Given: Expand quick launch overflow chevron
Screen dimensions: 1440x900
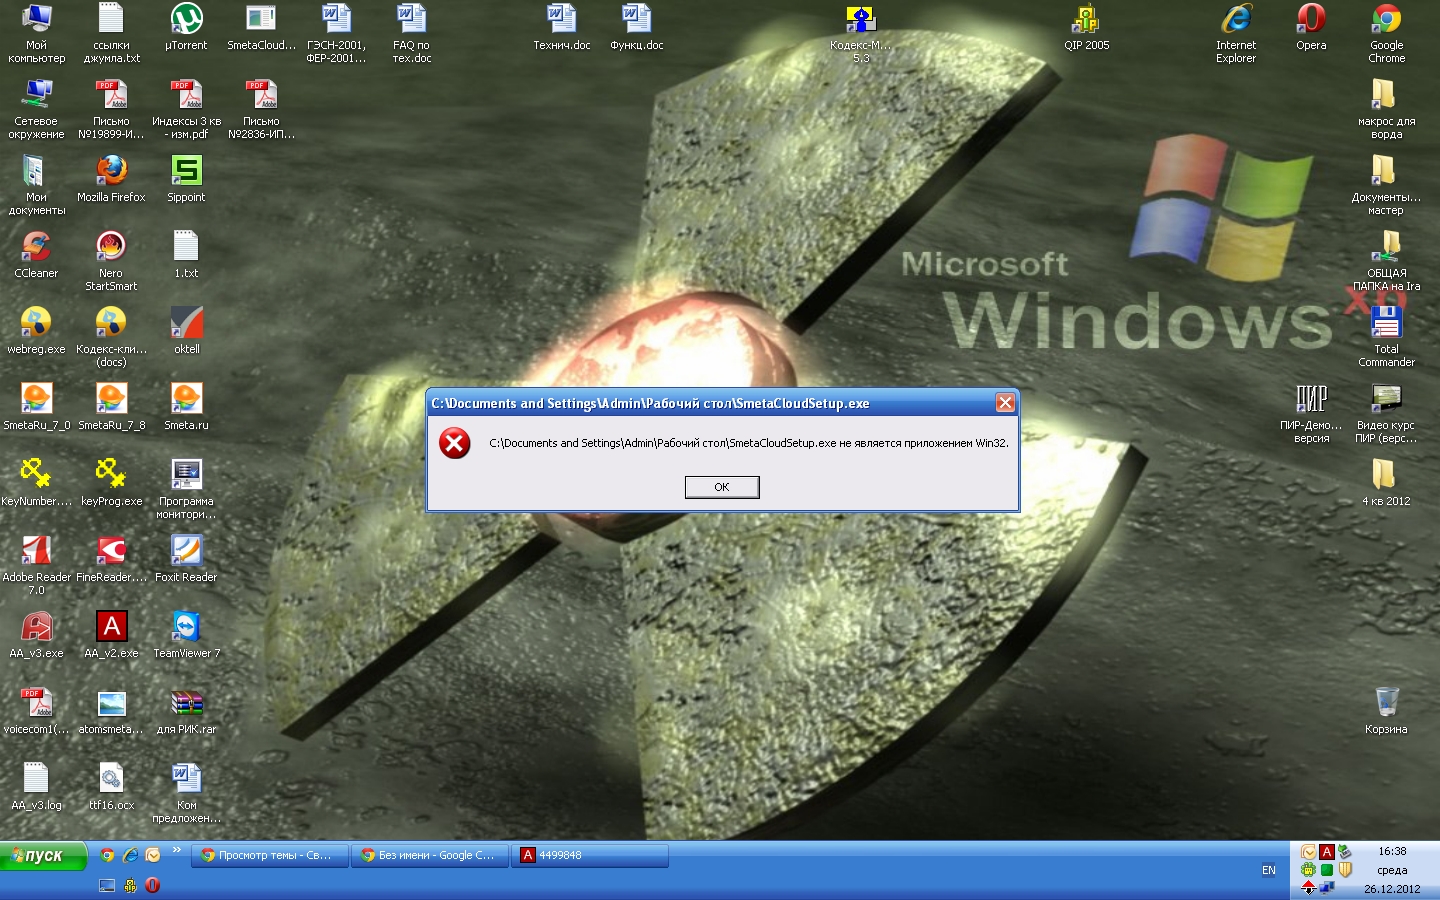Looking at the screenshot, I should 177,851.
